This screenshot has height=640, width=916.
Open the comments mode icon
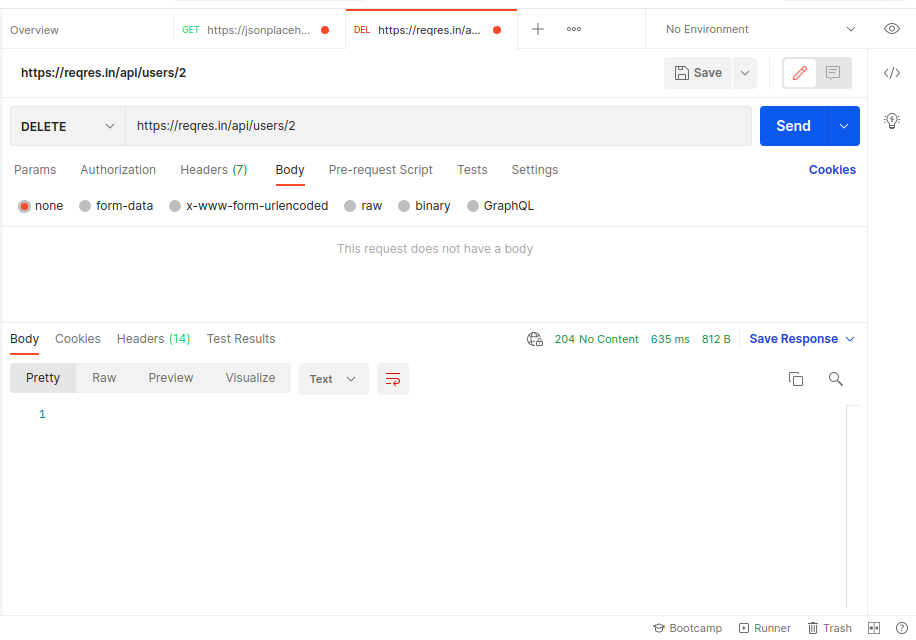click(x=833, y=73)
